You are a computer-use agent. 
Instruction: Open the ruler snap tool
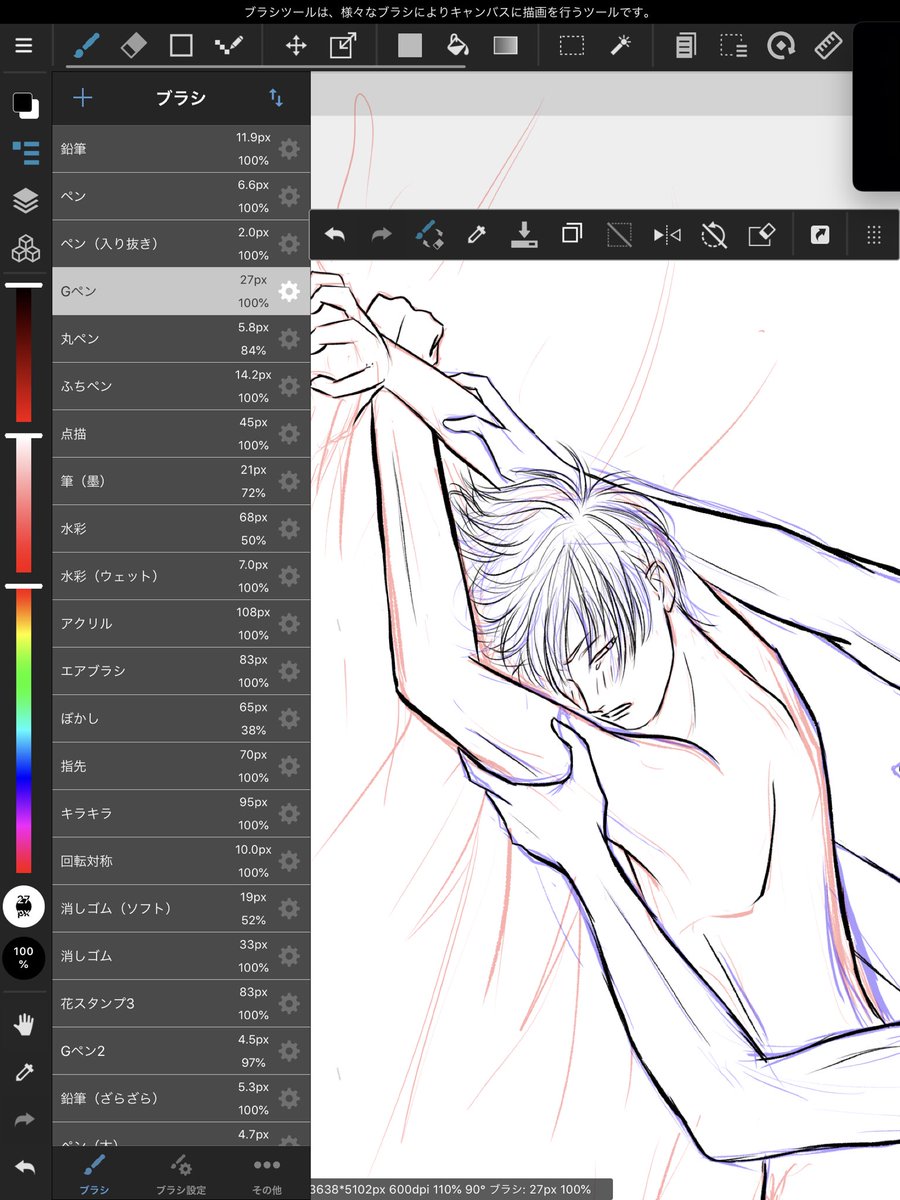coord(828,46)
